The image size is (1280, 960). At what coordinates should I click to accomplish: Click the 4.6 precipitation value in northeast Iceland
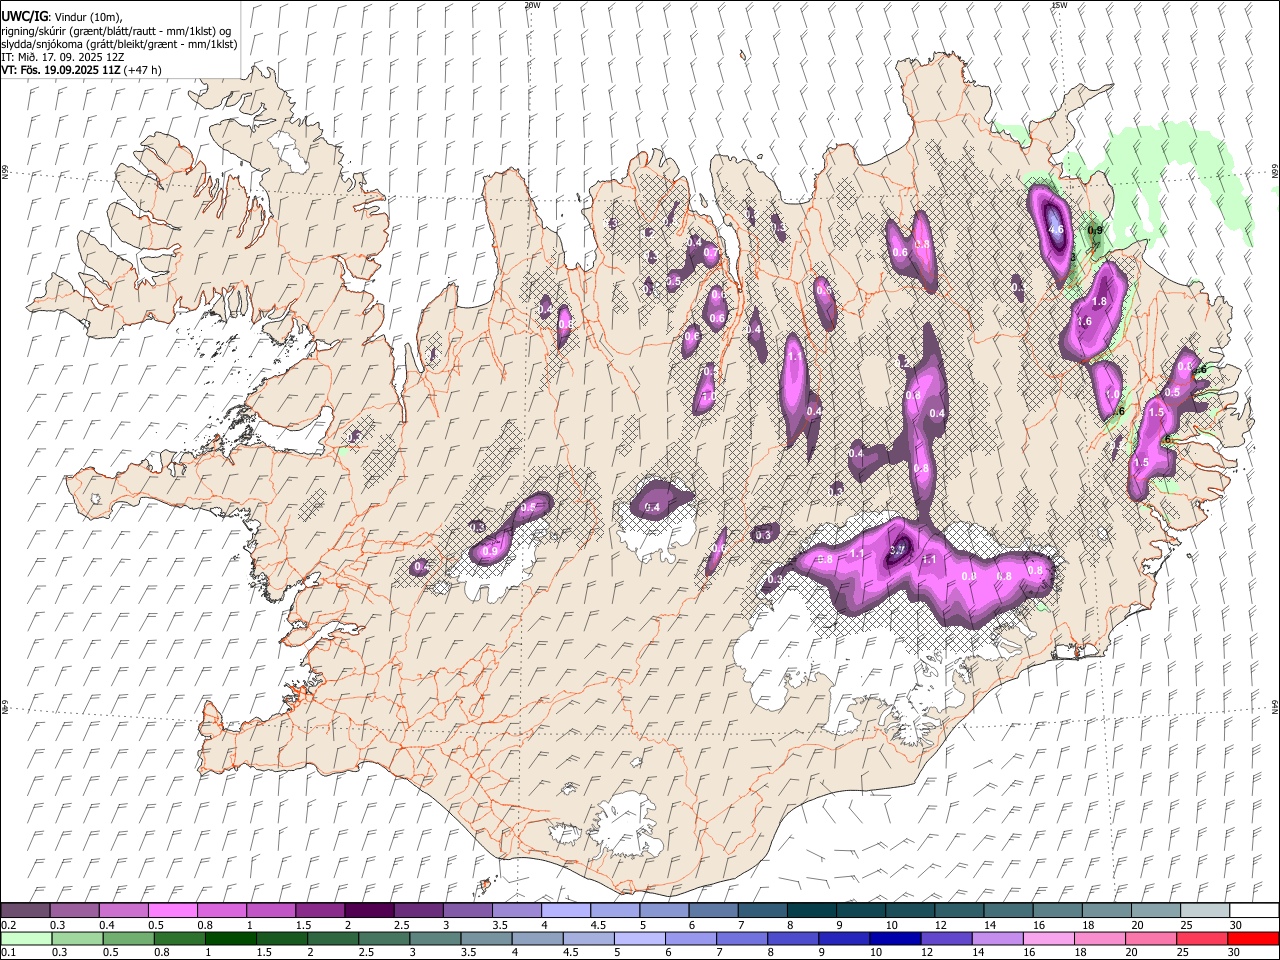pos(1056,229)
